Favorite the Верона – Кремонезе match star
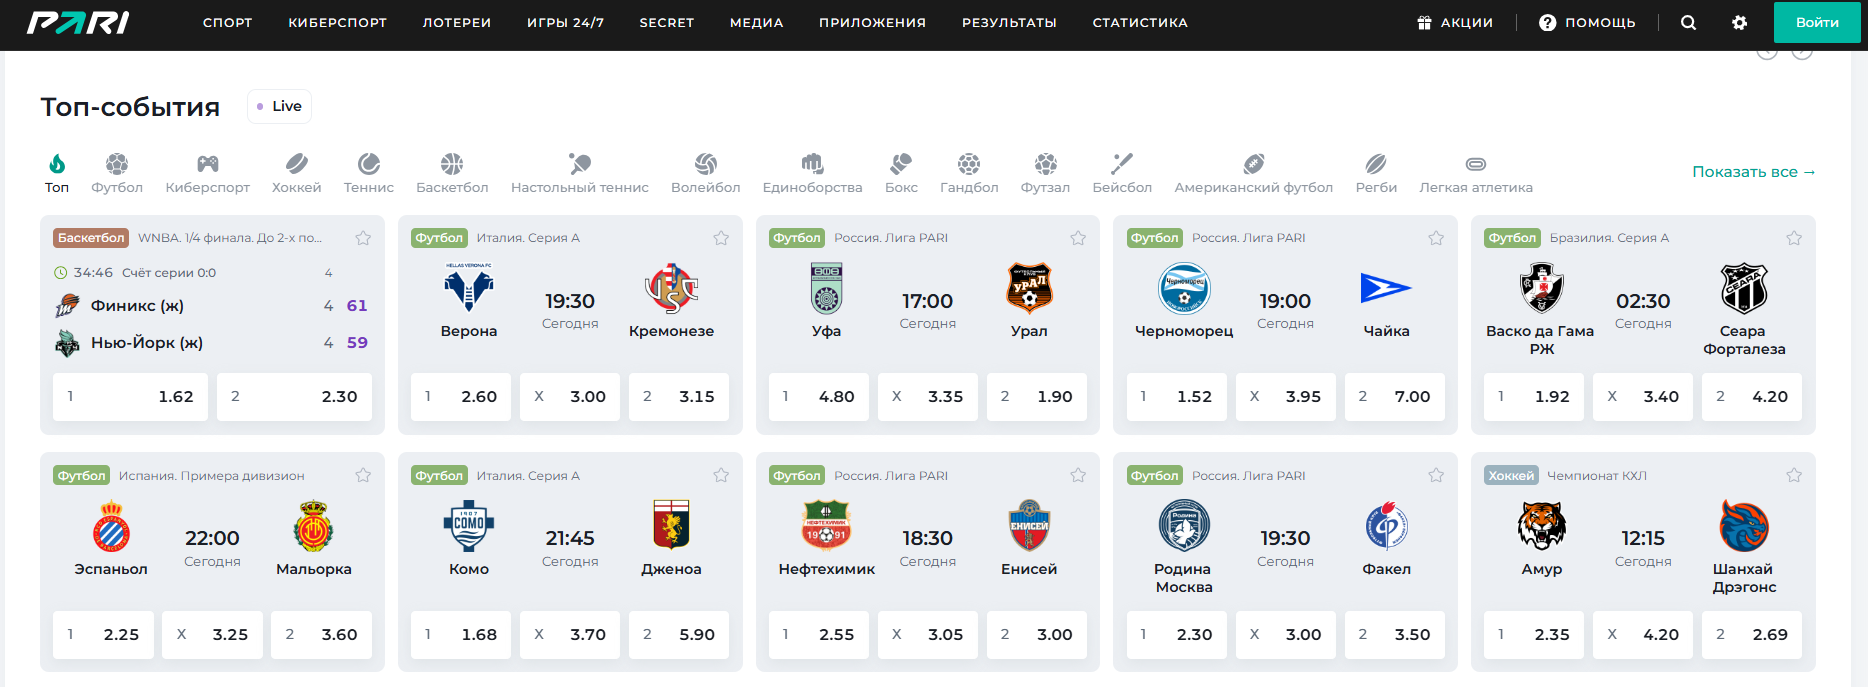Viewport: 1868px width, 687px height. click(x=721, y=238)
